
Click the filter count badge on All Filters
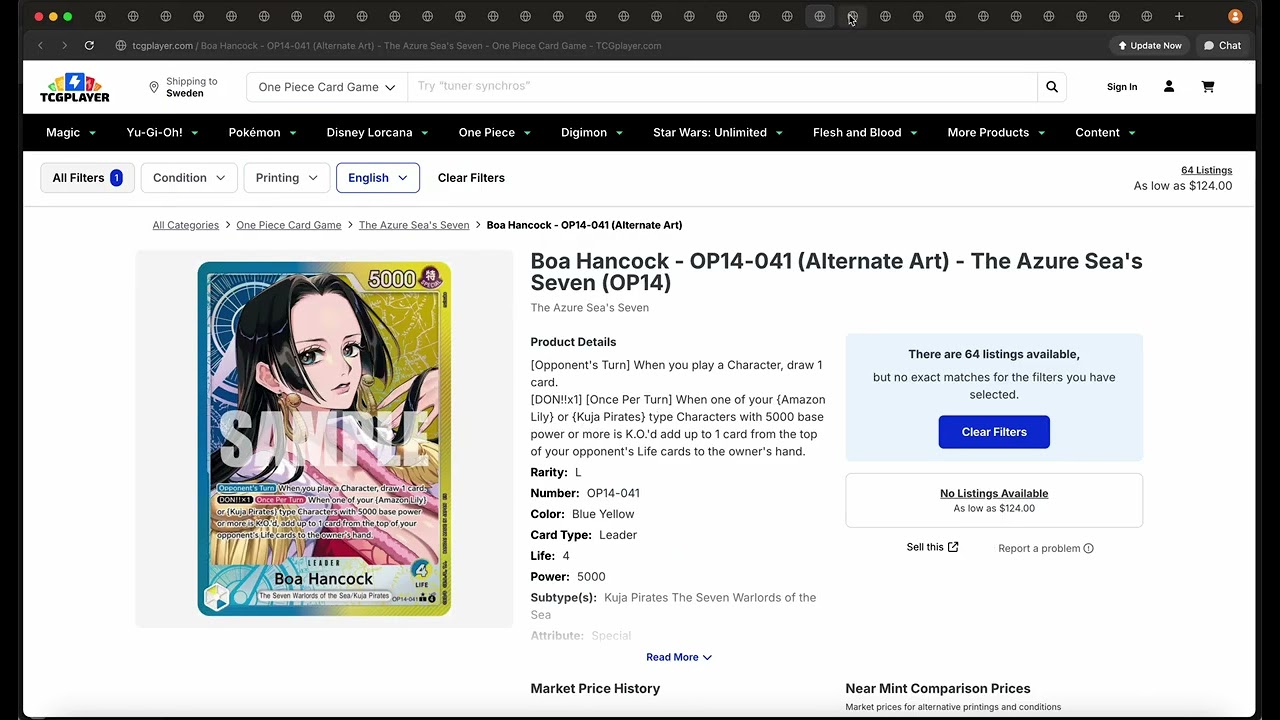click(x=116, y=178)
